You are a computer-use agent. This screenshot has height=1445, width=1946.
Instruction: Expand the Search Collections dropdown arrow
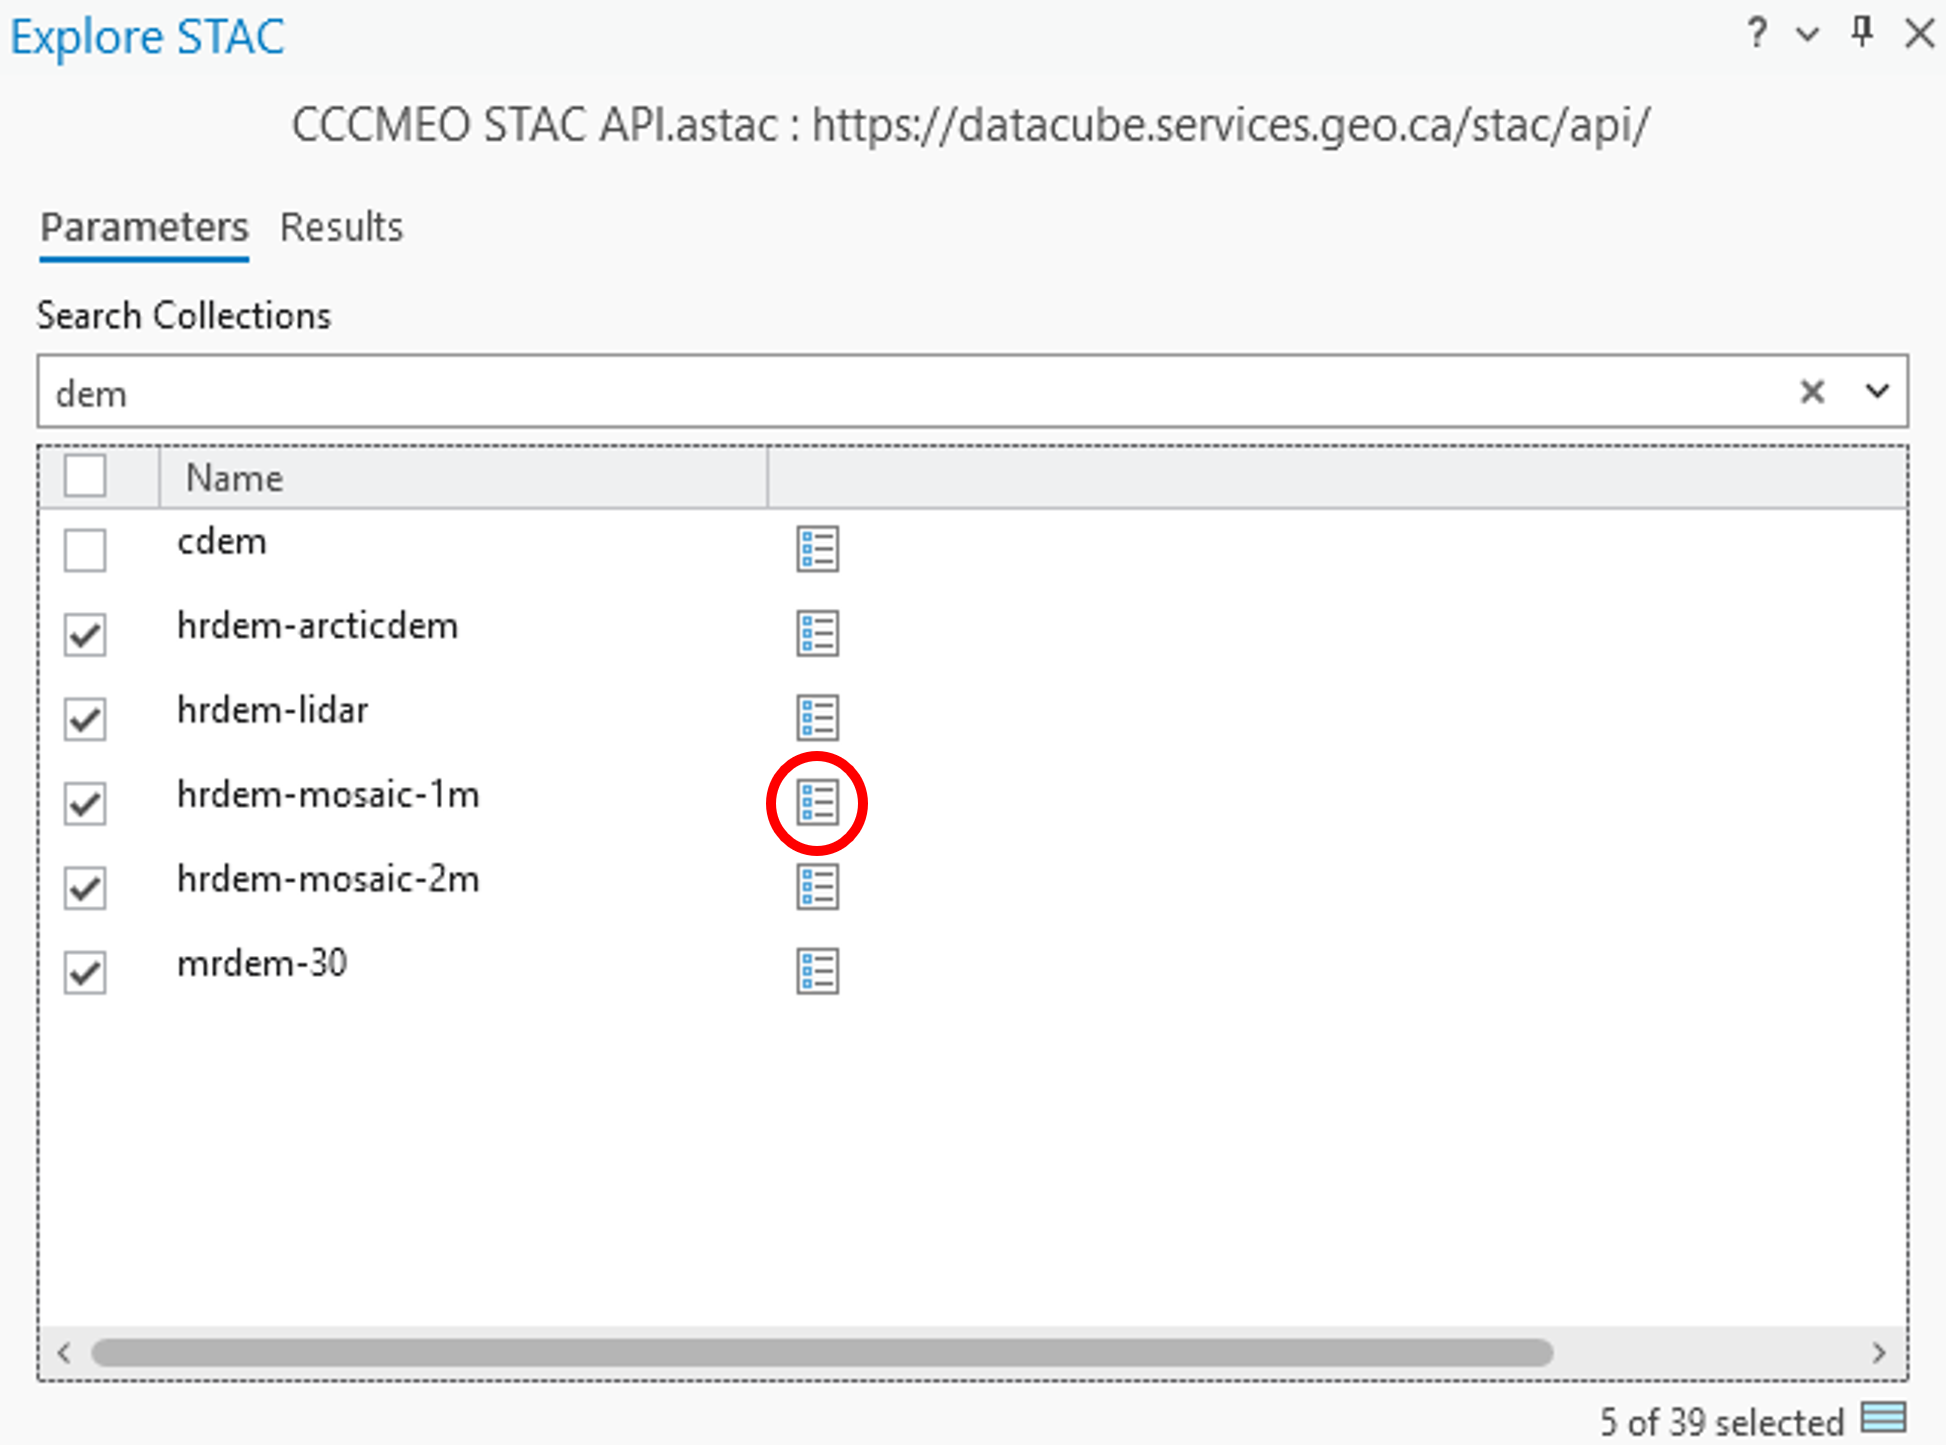pos(1877,391)
